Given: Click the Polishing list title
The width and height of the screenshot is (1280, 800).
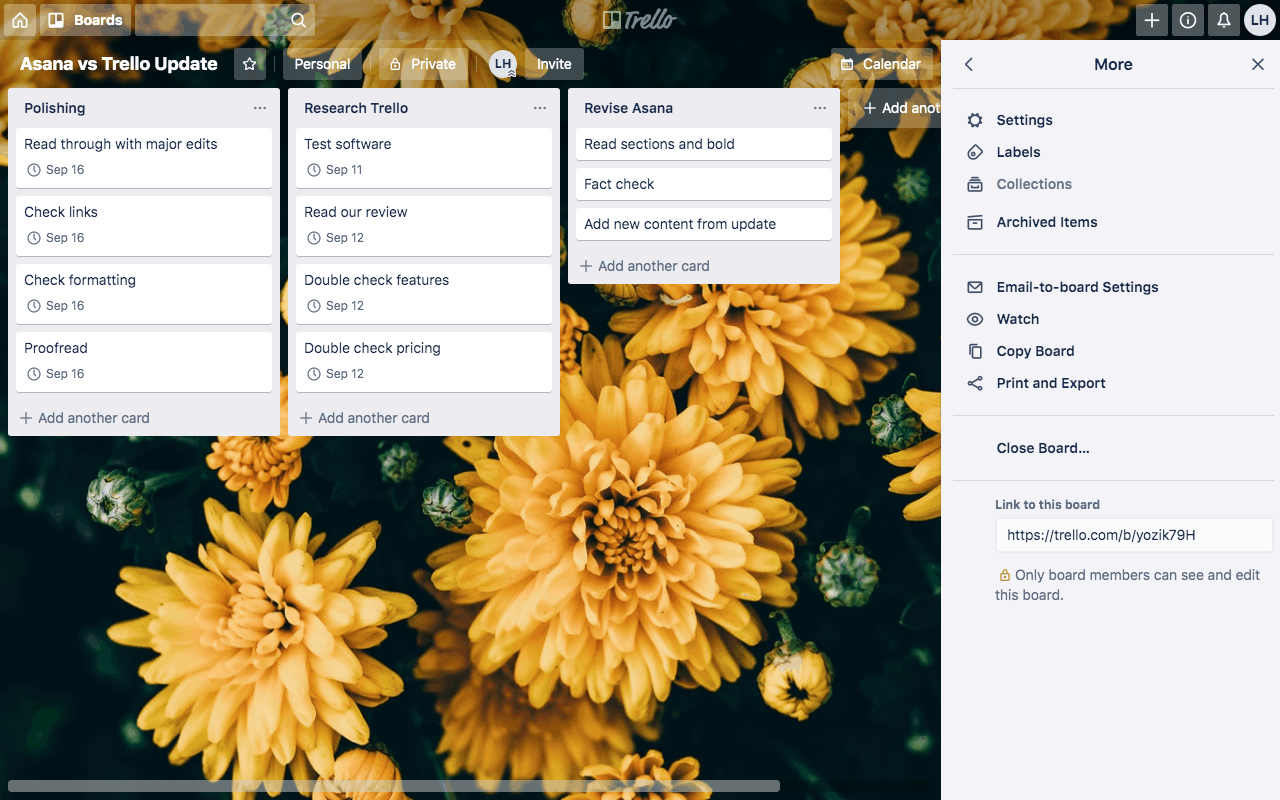Looking at the screenshot, I should pos(55,108).
